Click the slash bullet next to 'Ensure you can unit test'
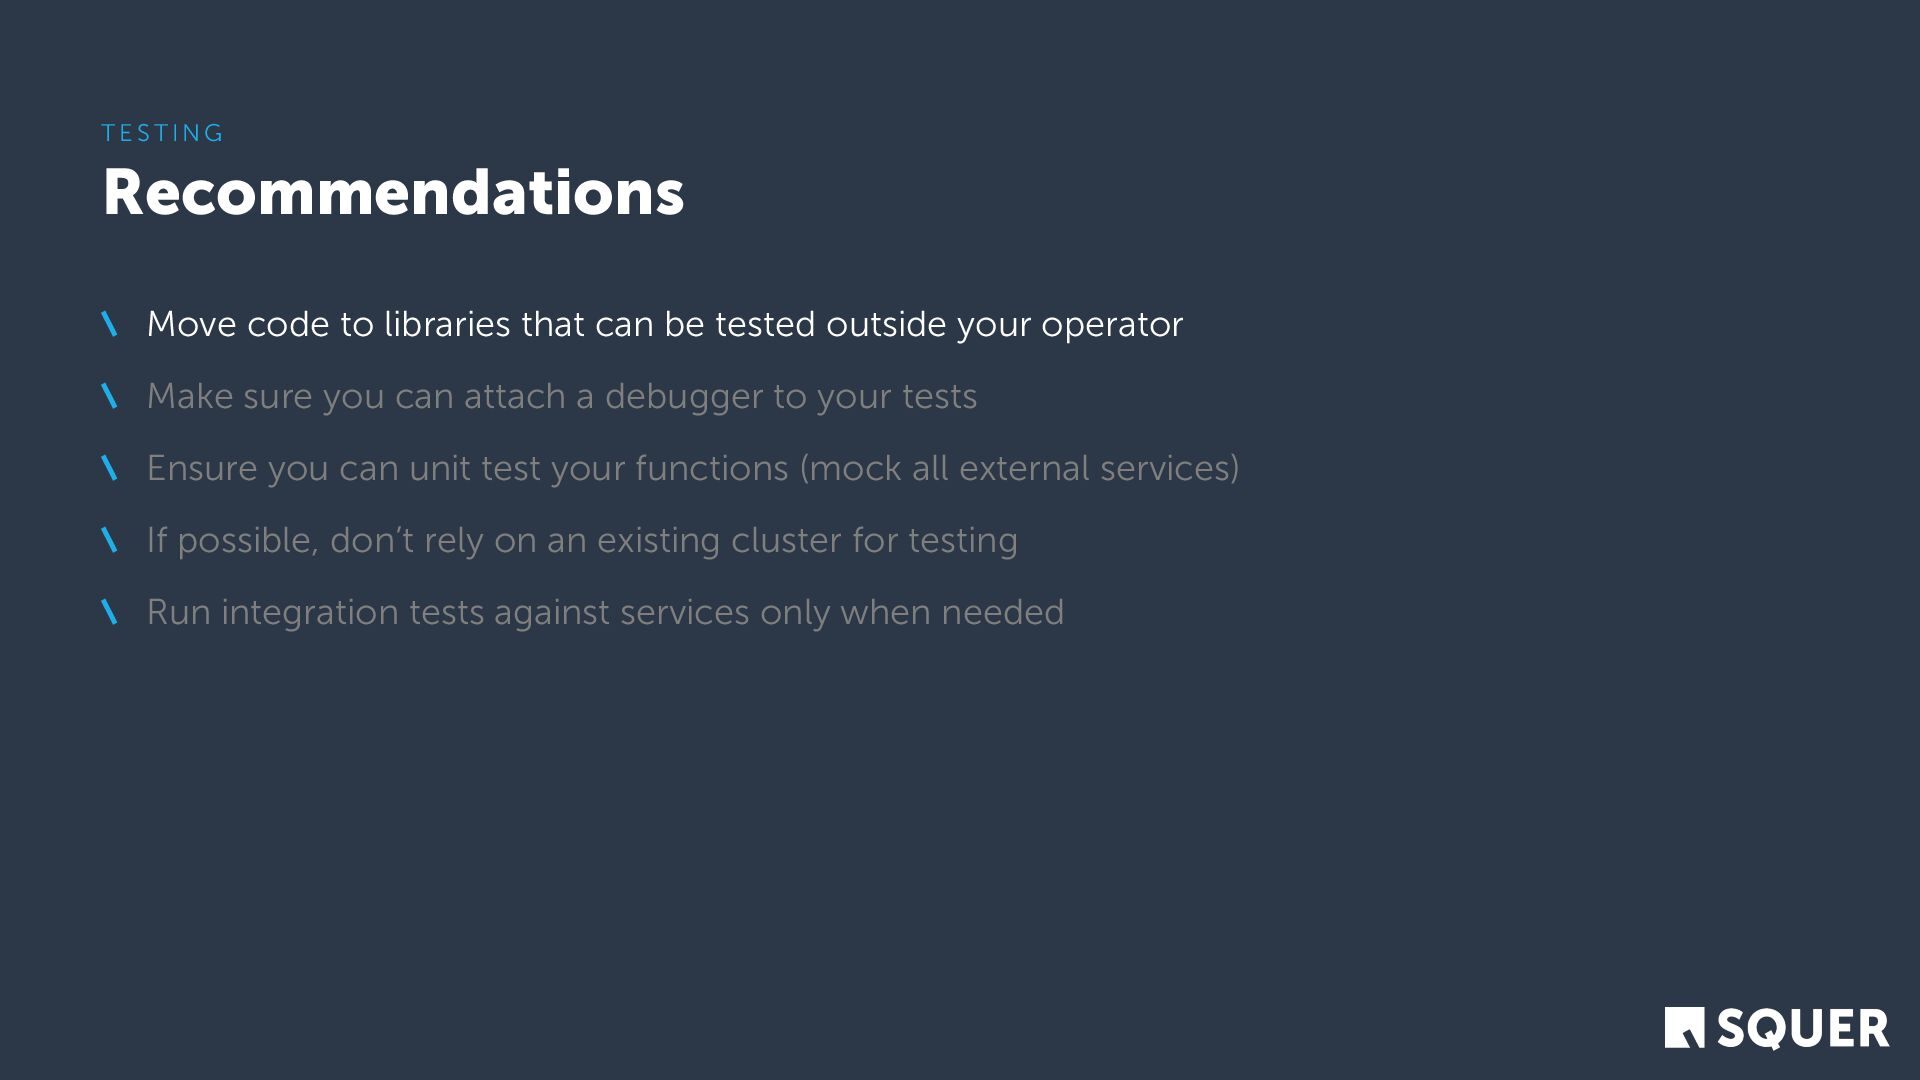This screenshot has width=1920, height=1080. click(110, 468)
